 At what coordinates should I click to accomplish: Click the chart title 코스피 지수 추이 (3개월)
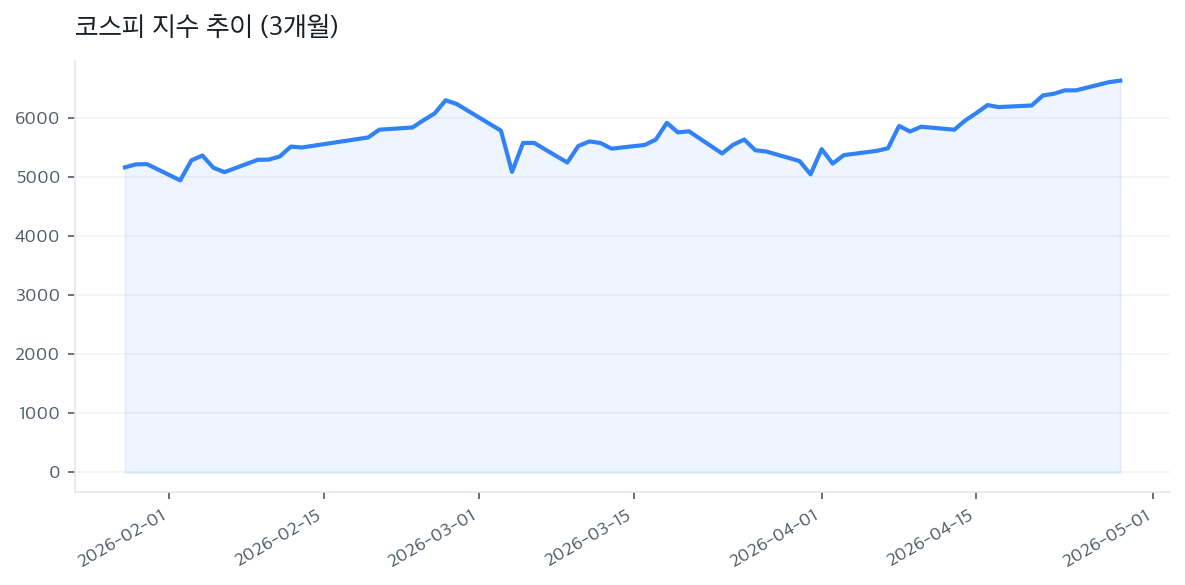[207, 27]
